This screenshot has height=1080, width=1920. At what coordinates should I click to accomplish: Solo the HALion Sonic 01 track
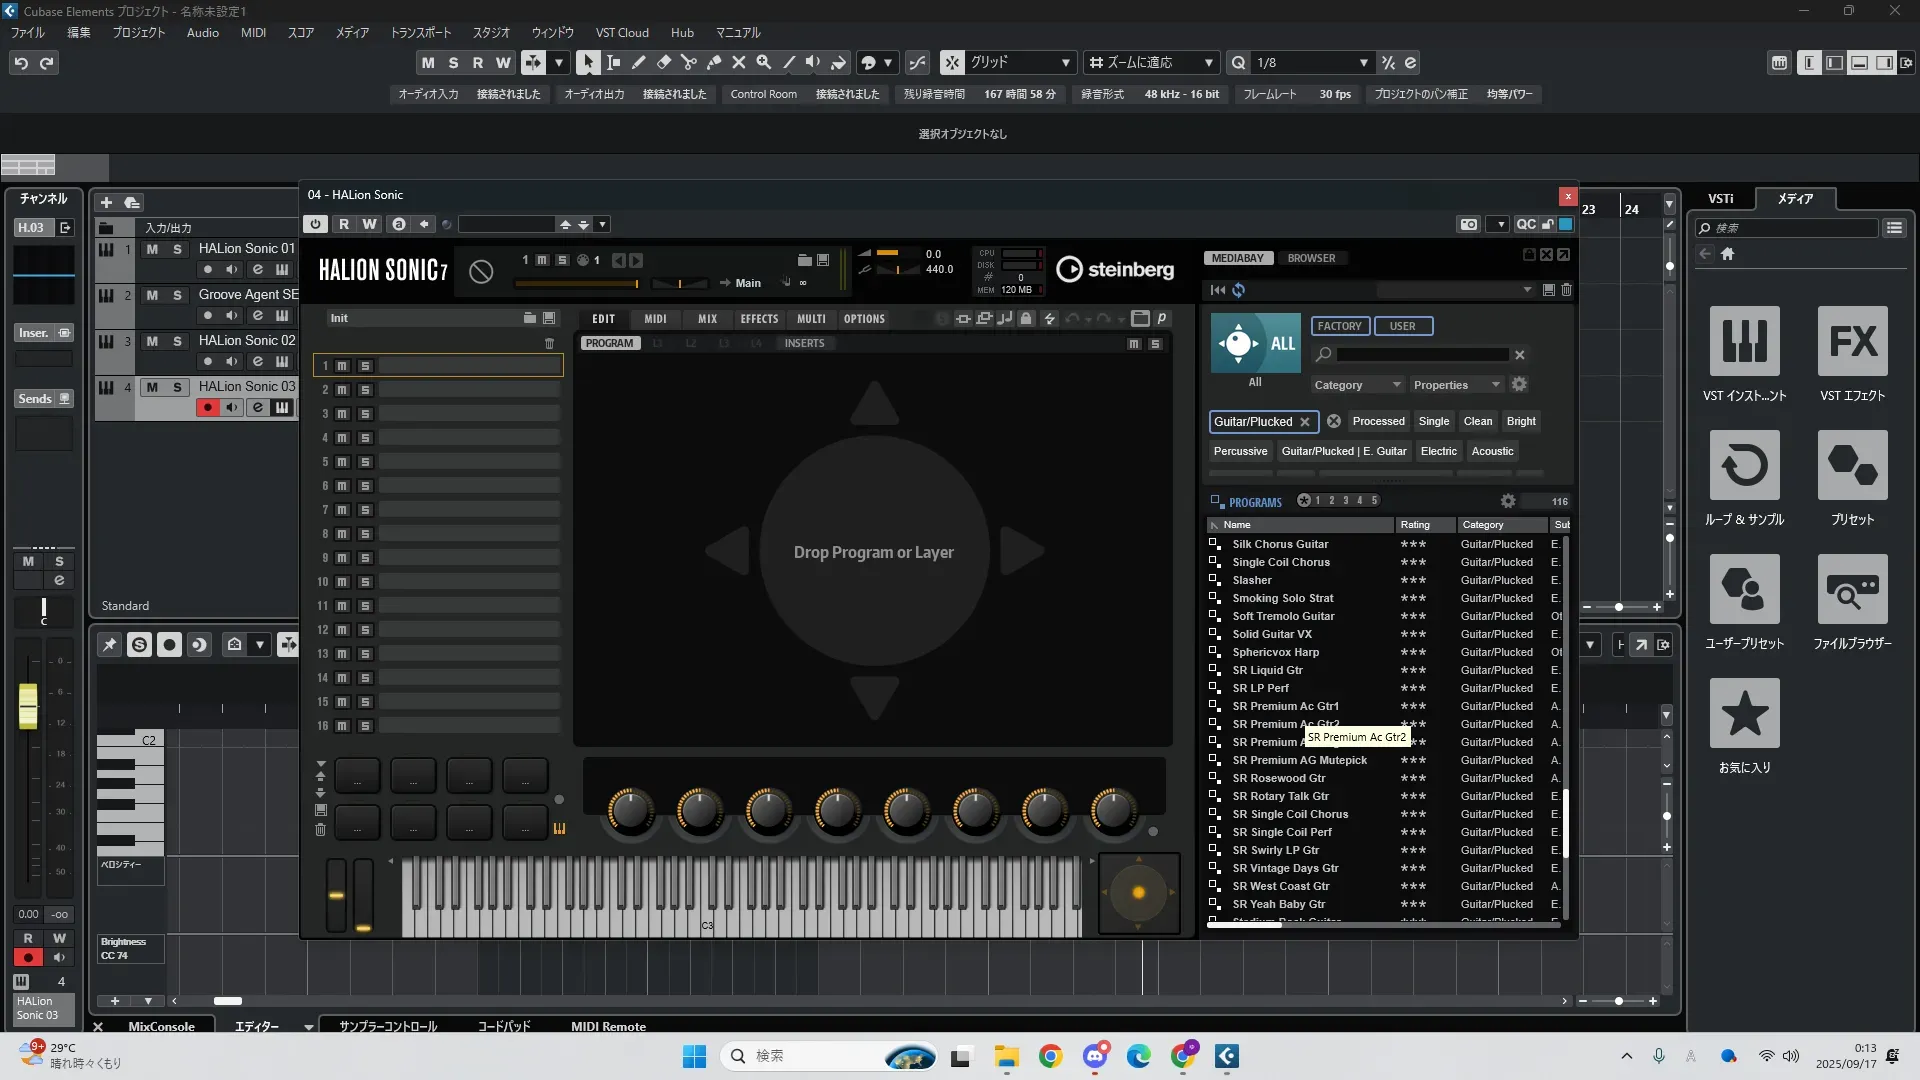(x=177, y=249)
